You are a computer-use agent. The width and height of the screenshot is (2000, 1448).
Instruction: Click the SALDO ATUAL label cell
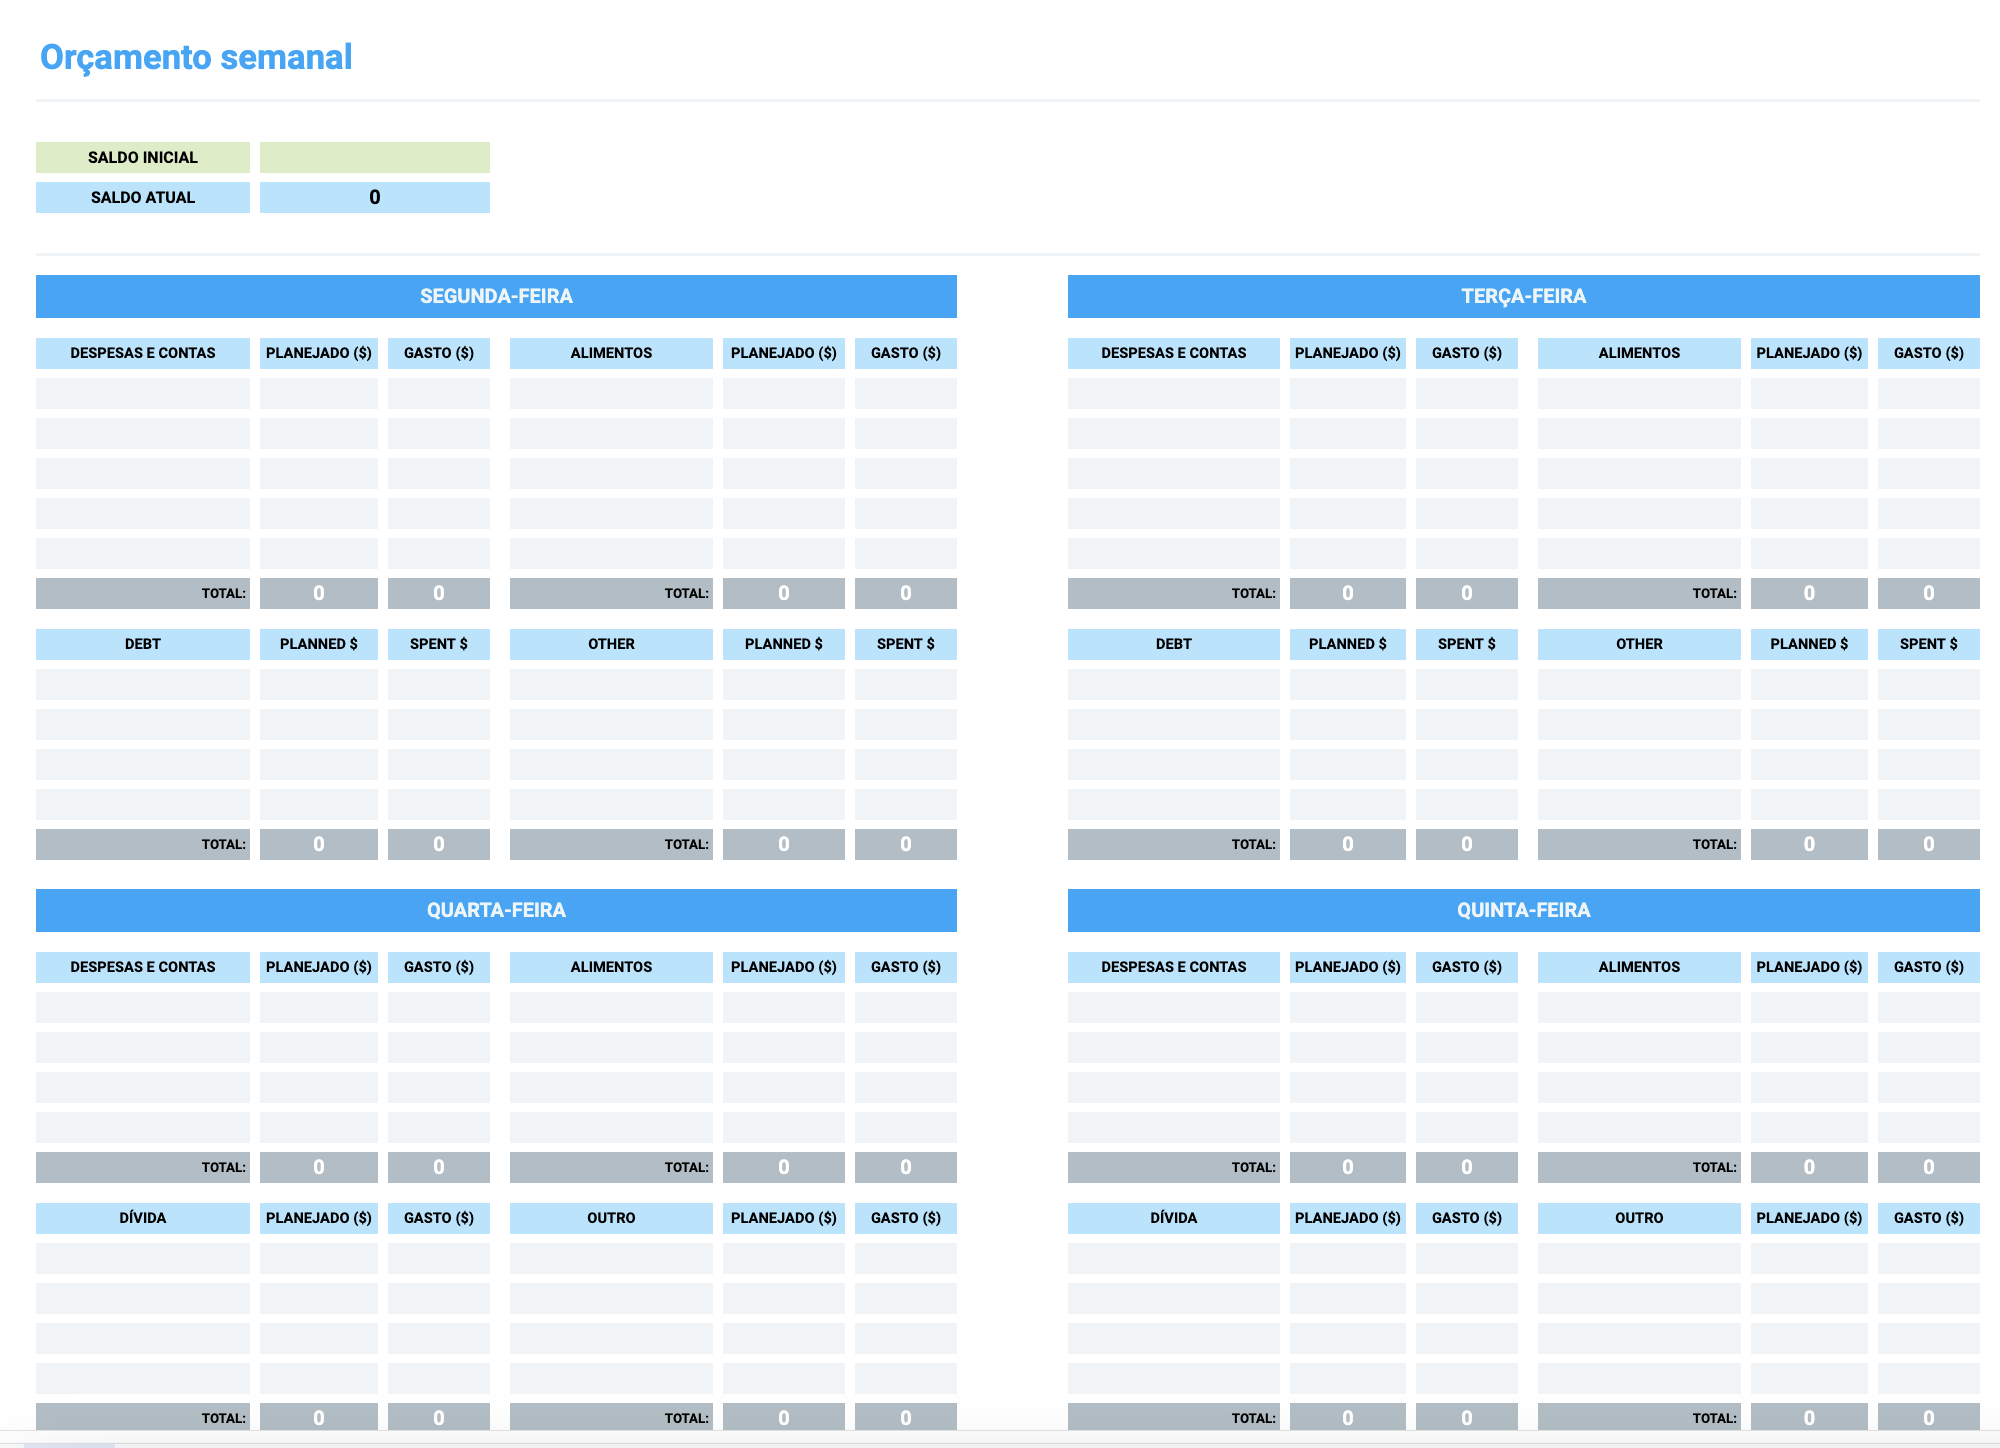click(143, 197)
